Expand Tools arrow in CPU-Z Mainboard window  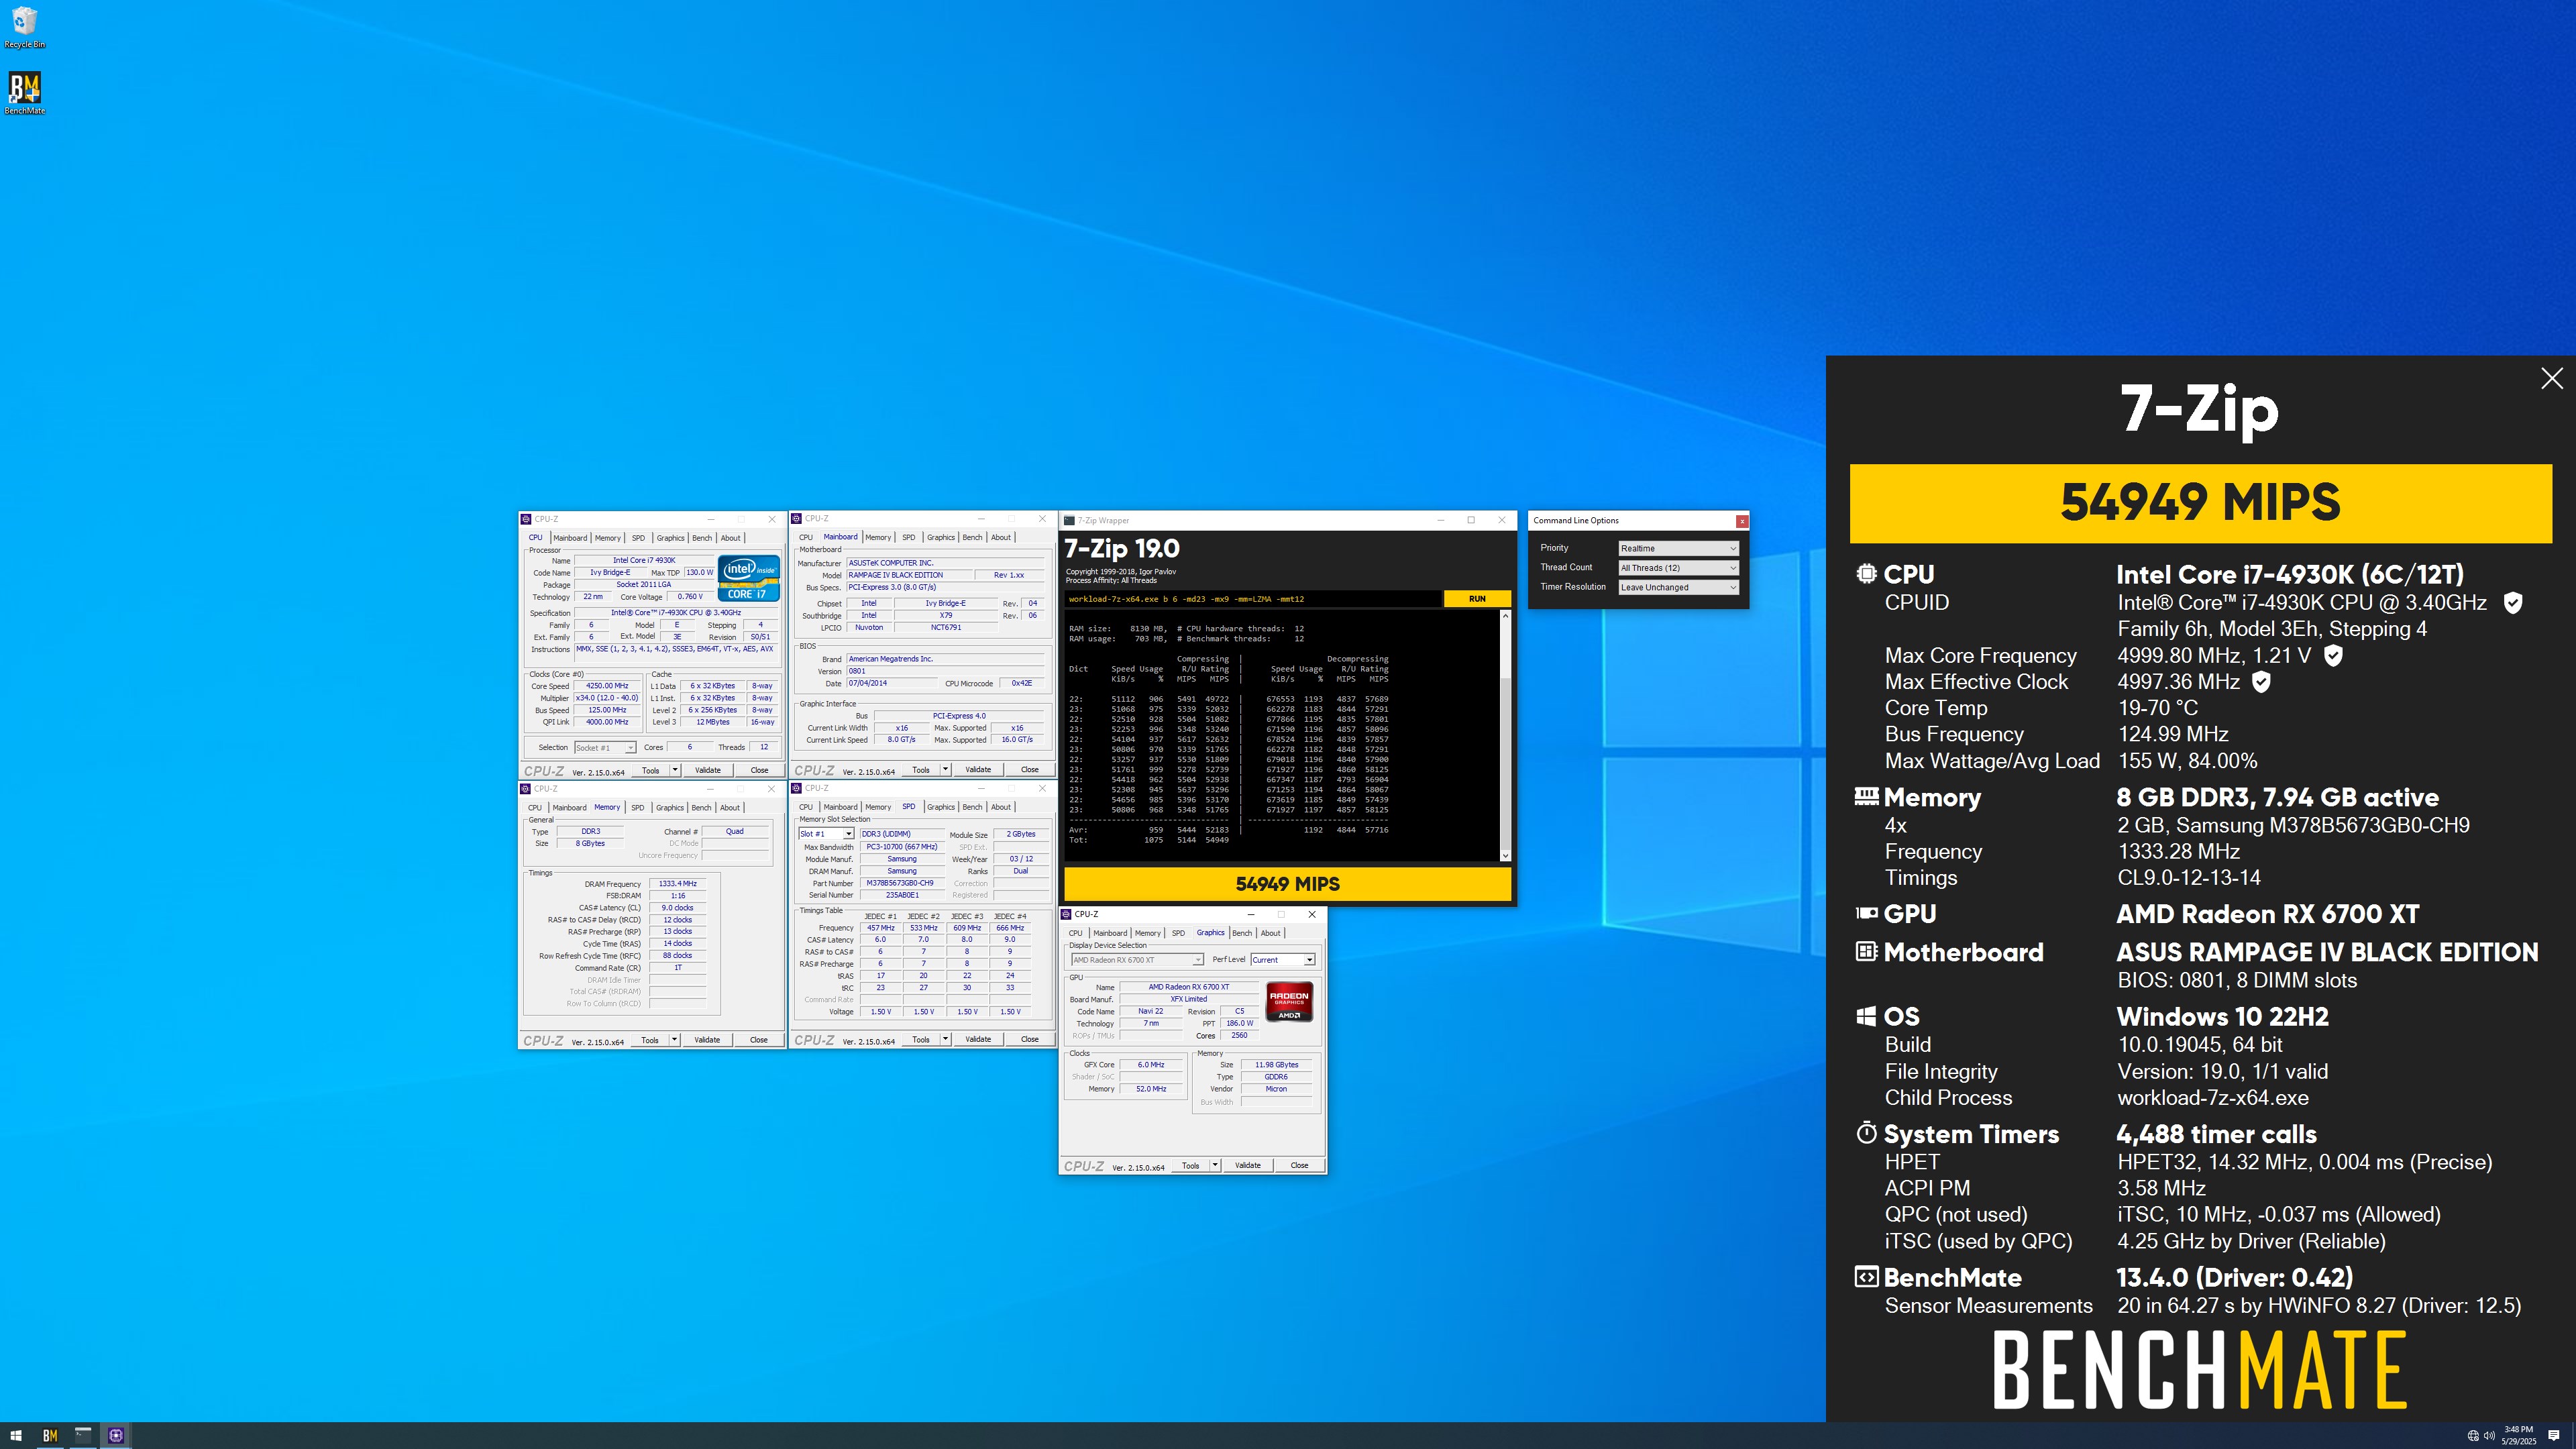pos(945,770)
